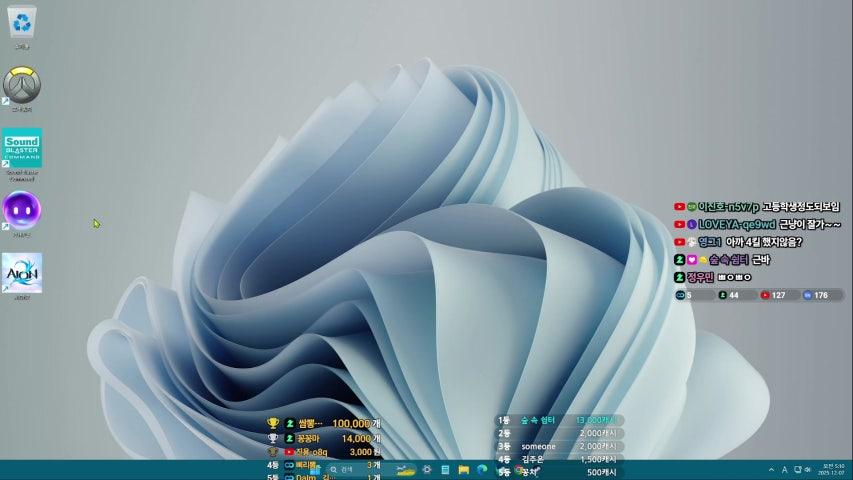The width and height of the screenshot is (853, 480).
Task: Open the File Explorer folder in taskbar
Action: (463, 470)
